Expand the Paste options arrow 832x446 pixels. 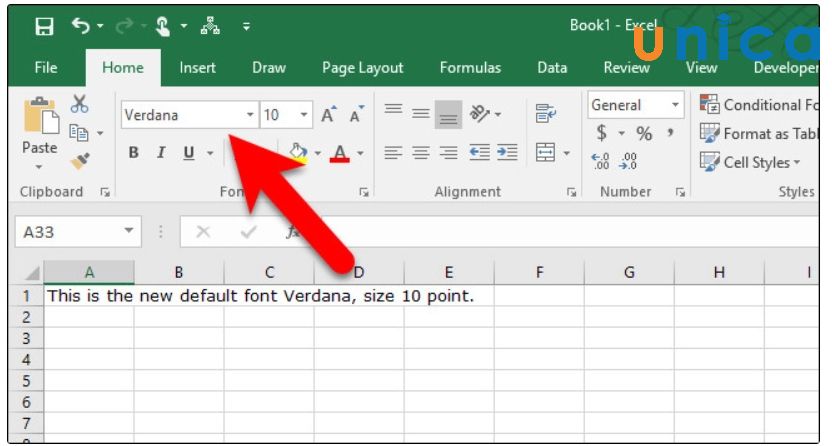[39, 167]
